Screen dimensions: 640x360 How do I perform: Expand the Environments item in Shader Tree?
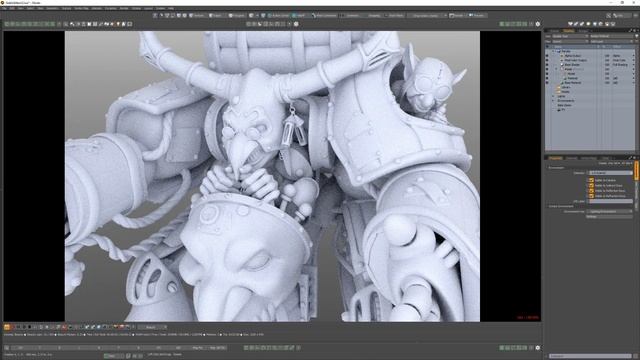click(x=553, y=101)
